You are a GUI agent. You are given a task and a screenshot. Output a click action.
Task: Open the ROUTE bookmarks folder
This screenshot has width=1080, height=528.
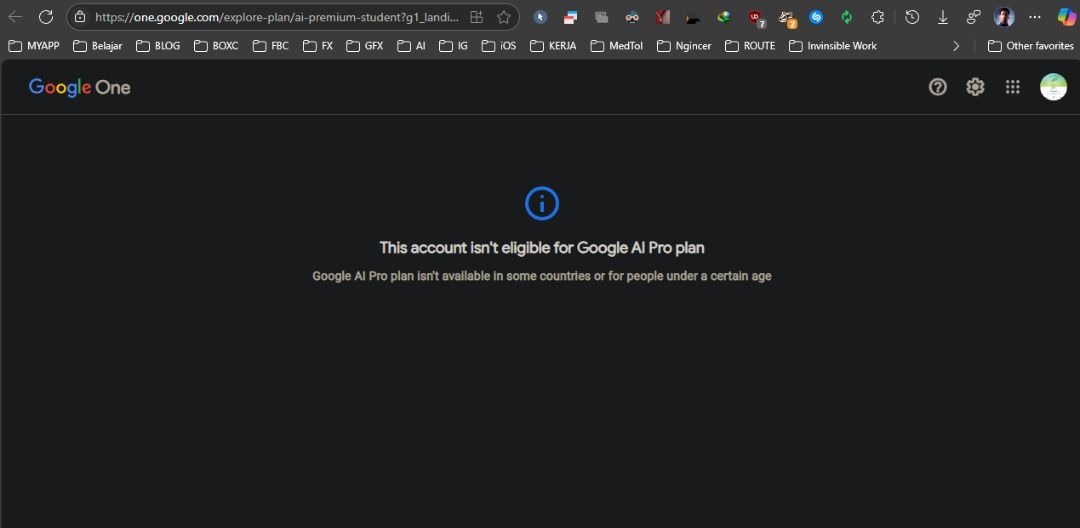pos(750,45)
